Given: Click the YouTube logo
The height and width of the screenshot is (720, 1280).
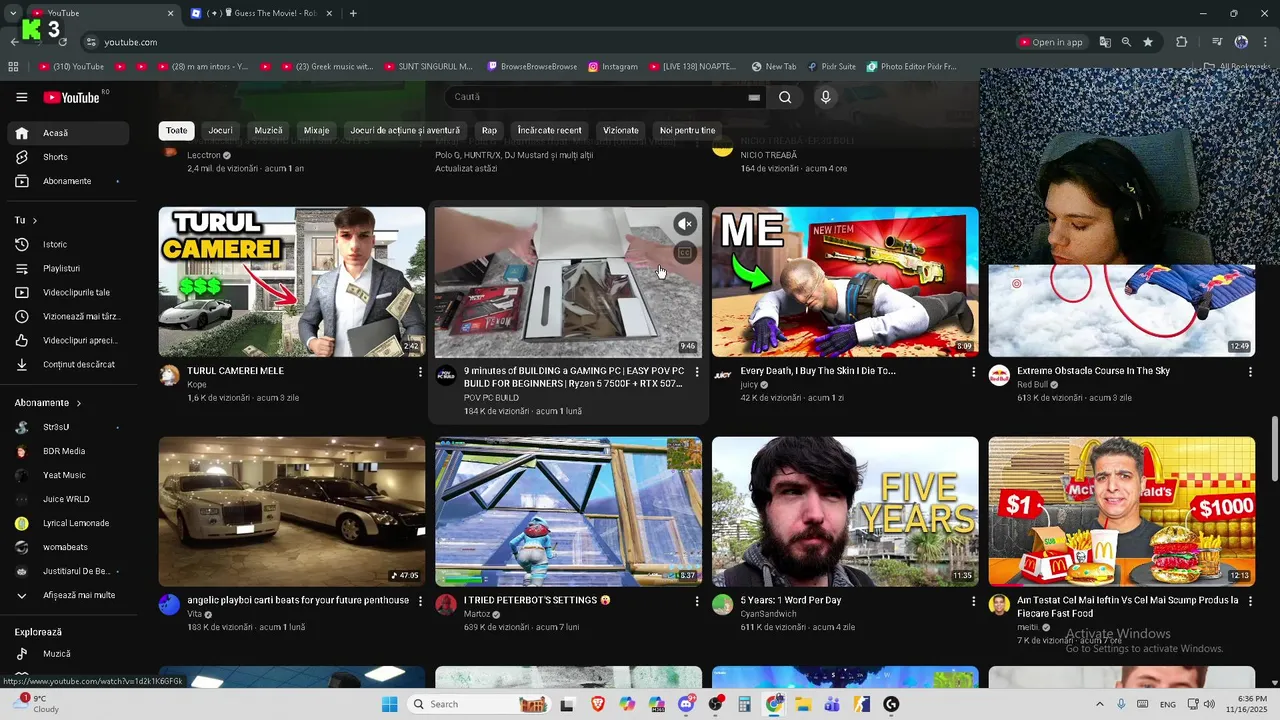Looking at the screenshot, I should pos(71,97).
